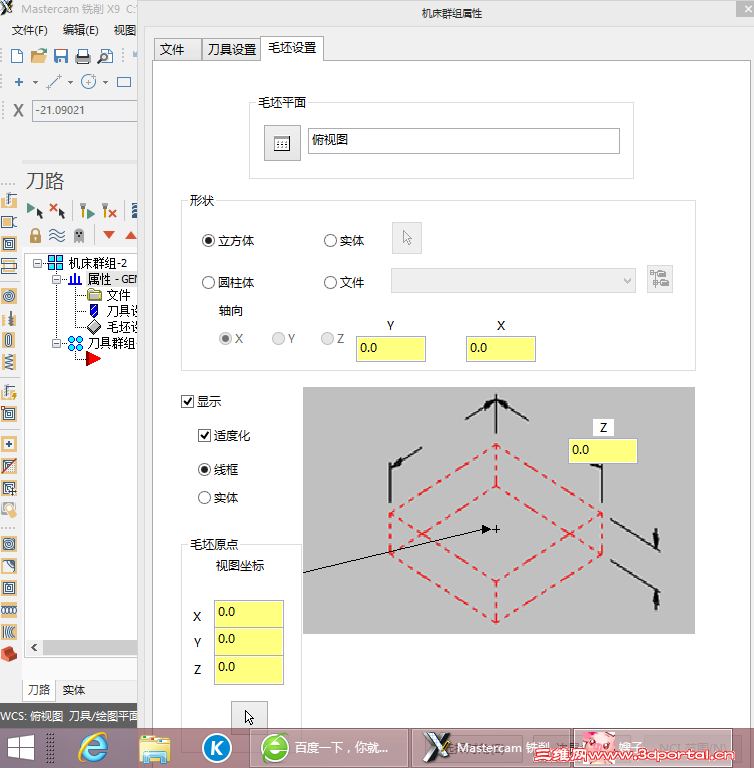Select 线框 display radio button

(x=204, y=470)
